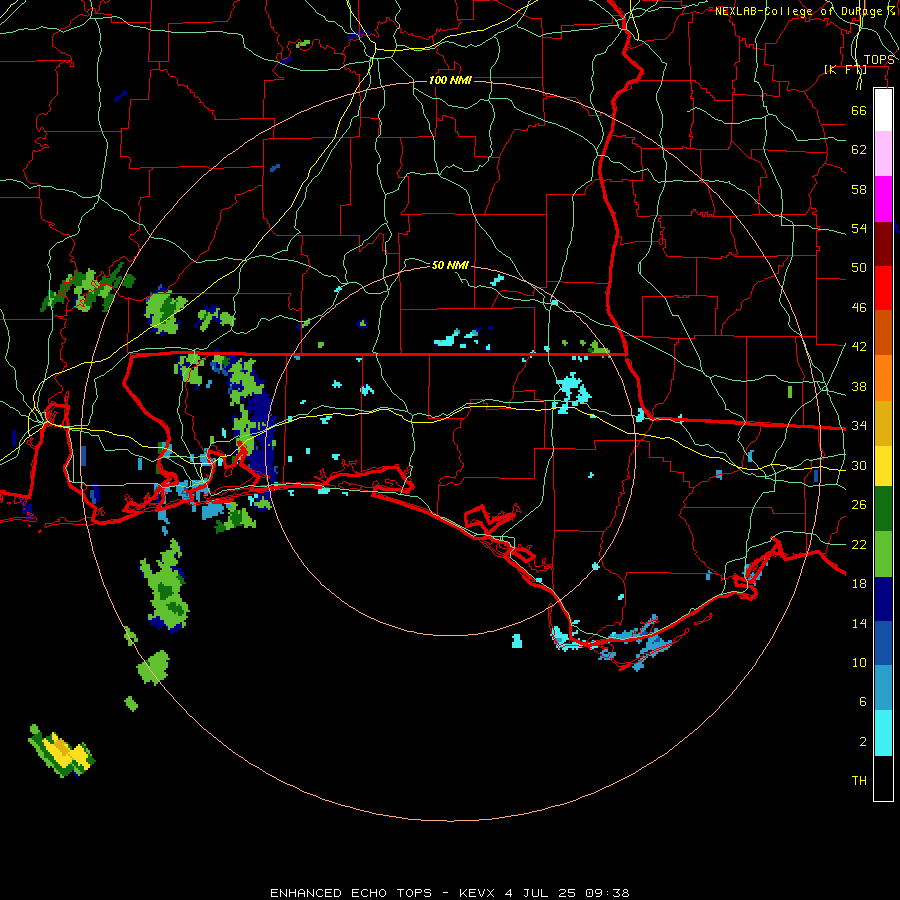Click the legend value '42'

point(859,347)
